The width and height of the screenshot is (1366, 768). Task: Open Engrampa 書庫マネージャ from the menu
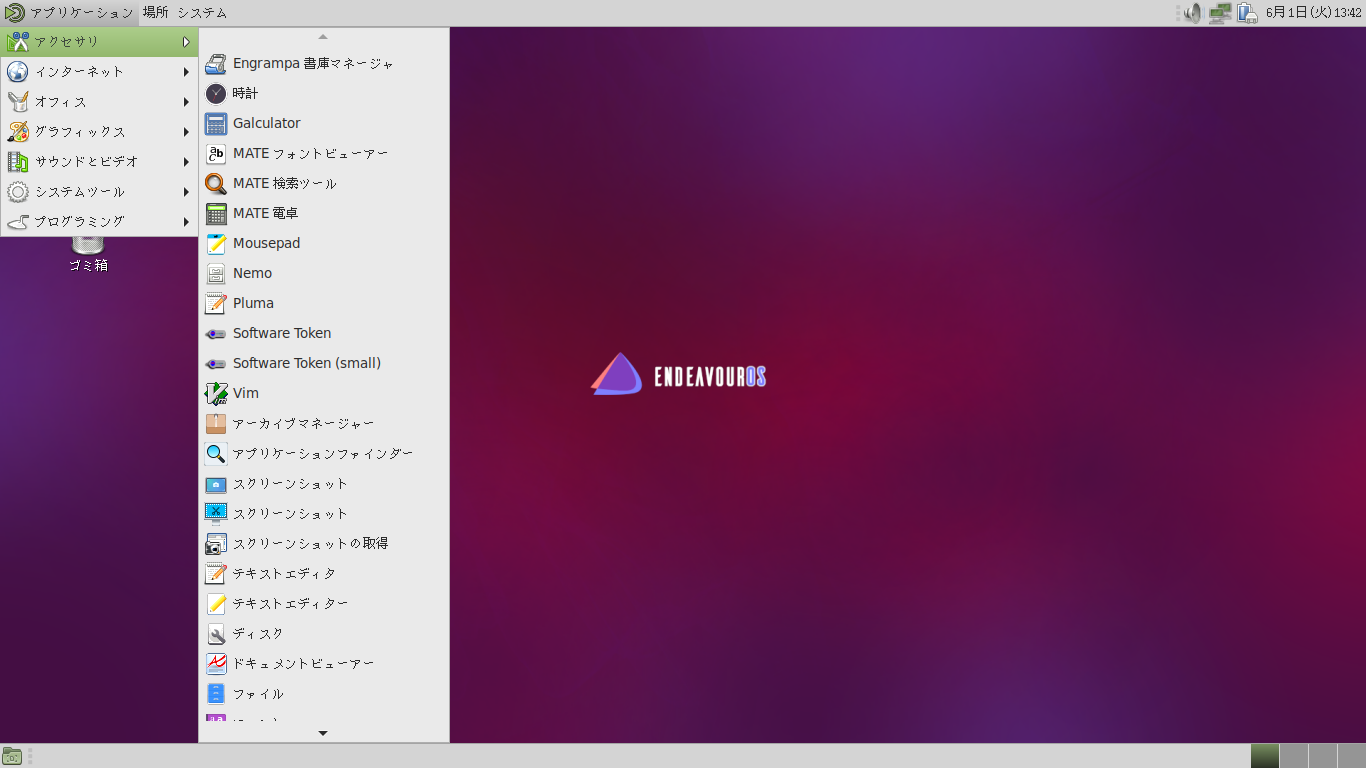point(324,63)
